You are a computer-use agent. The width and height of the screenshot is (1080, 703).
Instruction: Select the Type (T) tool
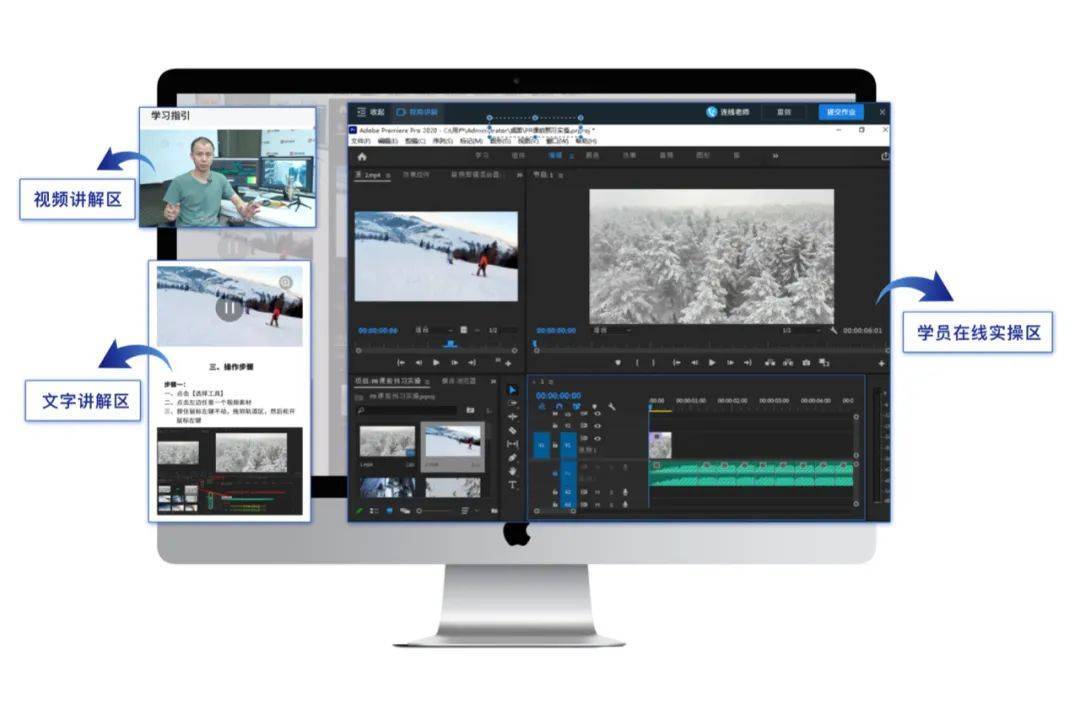pyautogui.click(x=513, y=485)
